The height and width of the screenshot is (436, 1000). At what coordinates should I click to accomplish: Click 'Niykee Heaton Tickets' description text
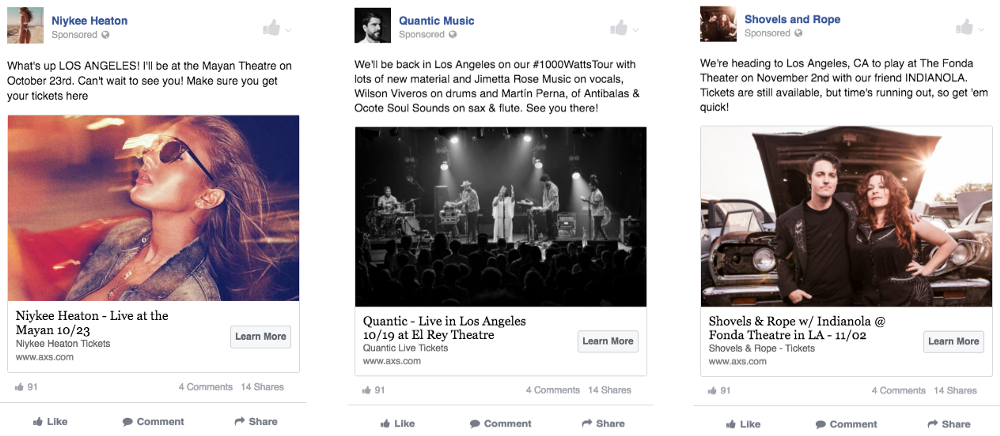pyautogui.click(x=62, y=344)
